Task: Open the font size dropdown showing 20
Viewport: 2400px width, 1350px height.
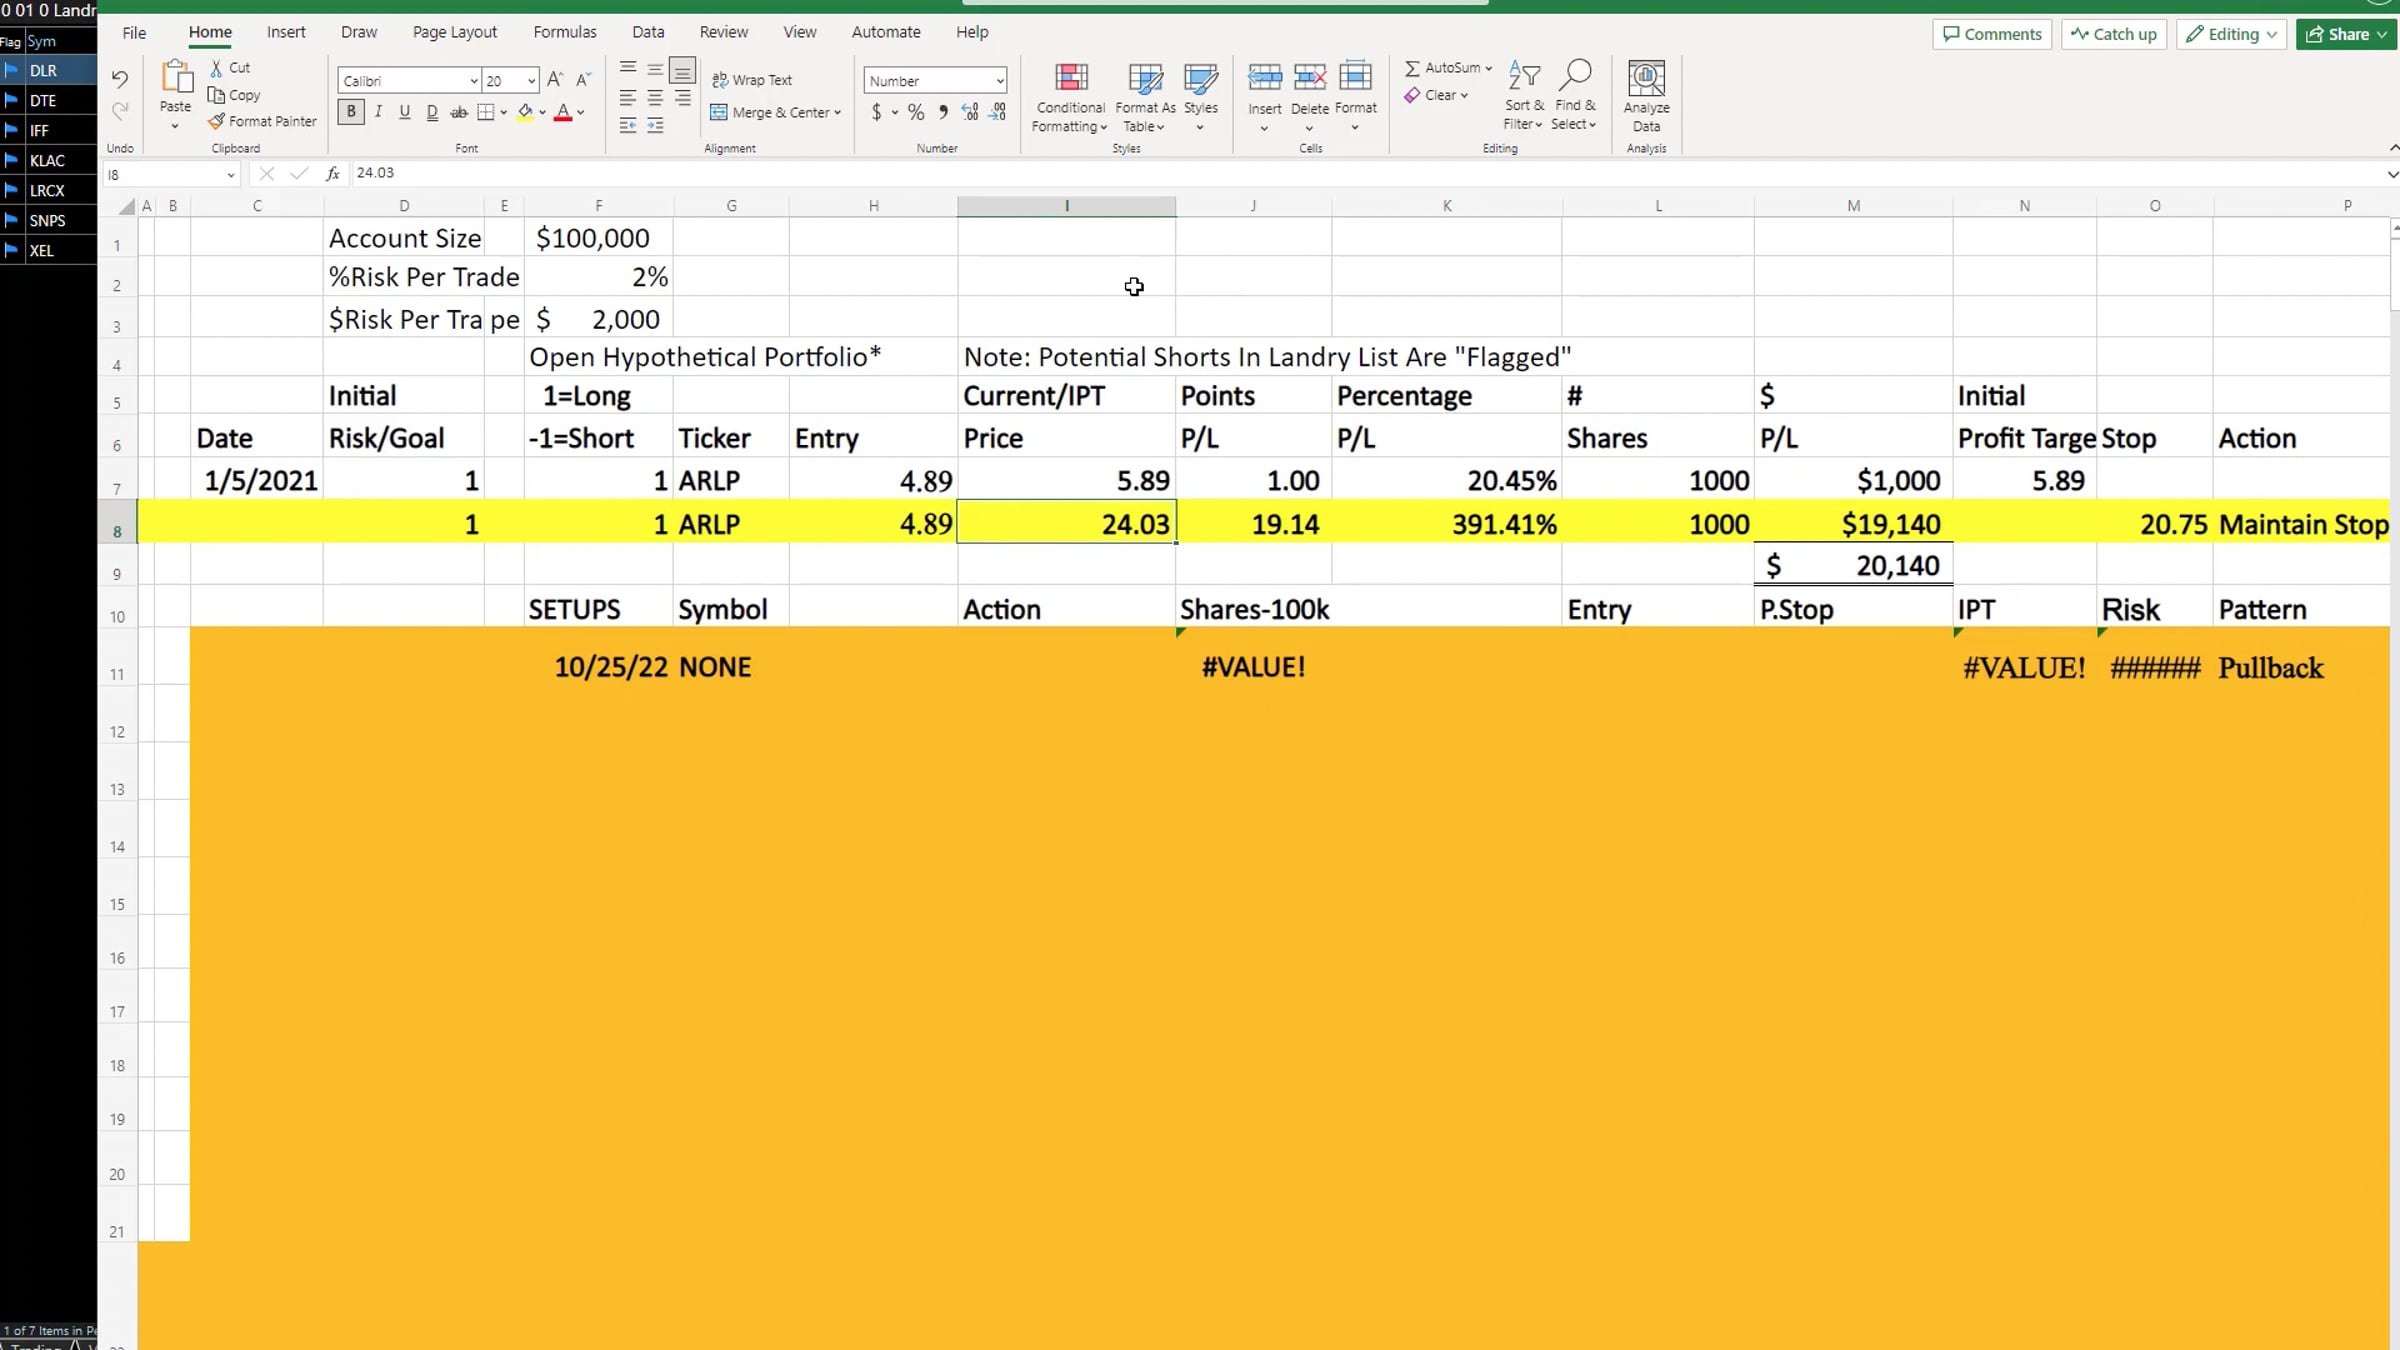Action: tap(531, 81)
